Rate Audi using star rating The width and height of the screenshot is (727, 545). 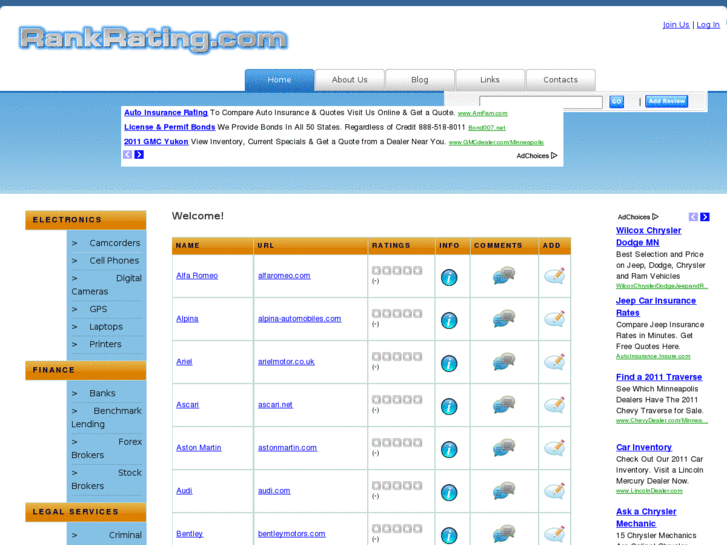[397, 486]
